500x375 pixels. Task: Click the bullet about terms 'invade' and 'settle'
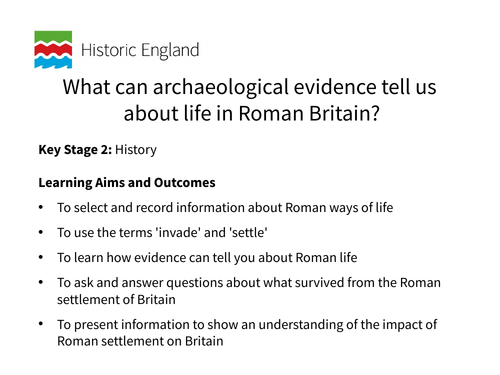click(x=162, y=232)
